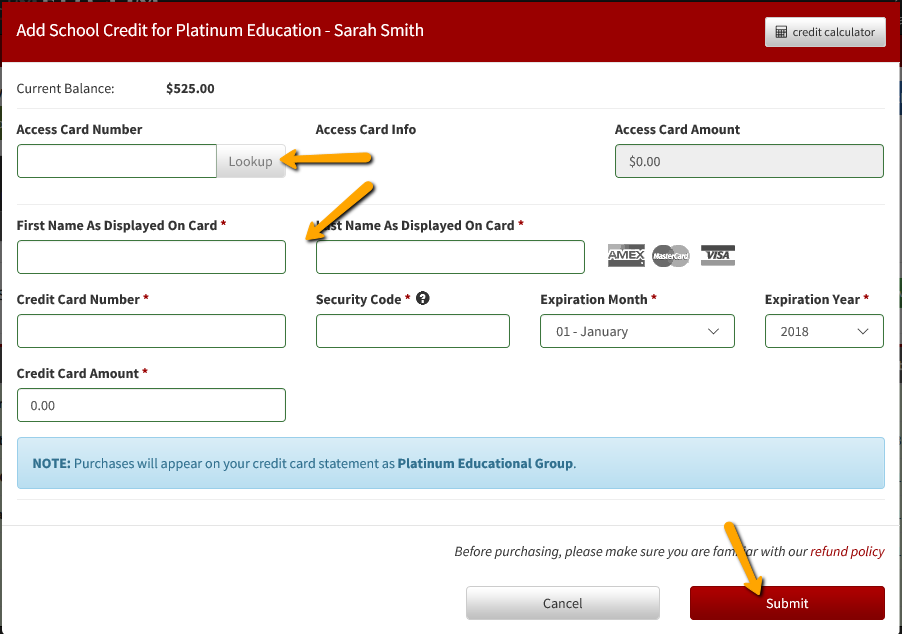Select the MasterCard icon

click(x=670, y=255)
